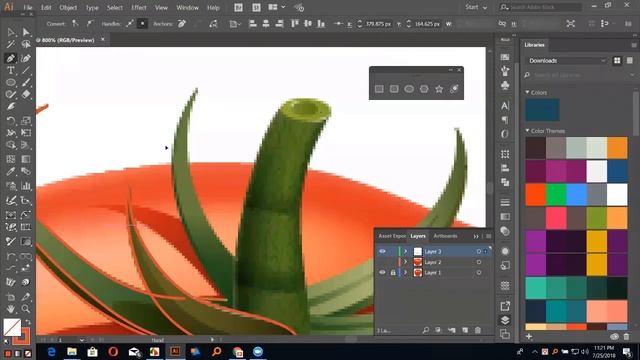Viewport: 640px width, 360px height.
Task: Pick the Magic Wand tool
Action: [11, 44]
